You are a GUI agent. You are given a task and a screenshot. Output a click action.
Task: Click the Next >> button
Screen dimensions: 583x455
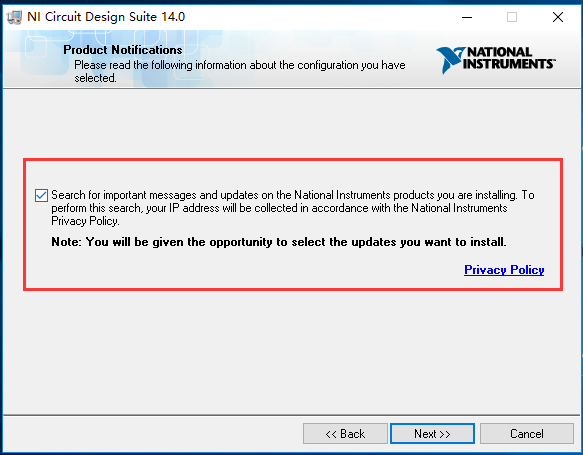(x=432, y=433)
